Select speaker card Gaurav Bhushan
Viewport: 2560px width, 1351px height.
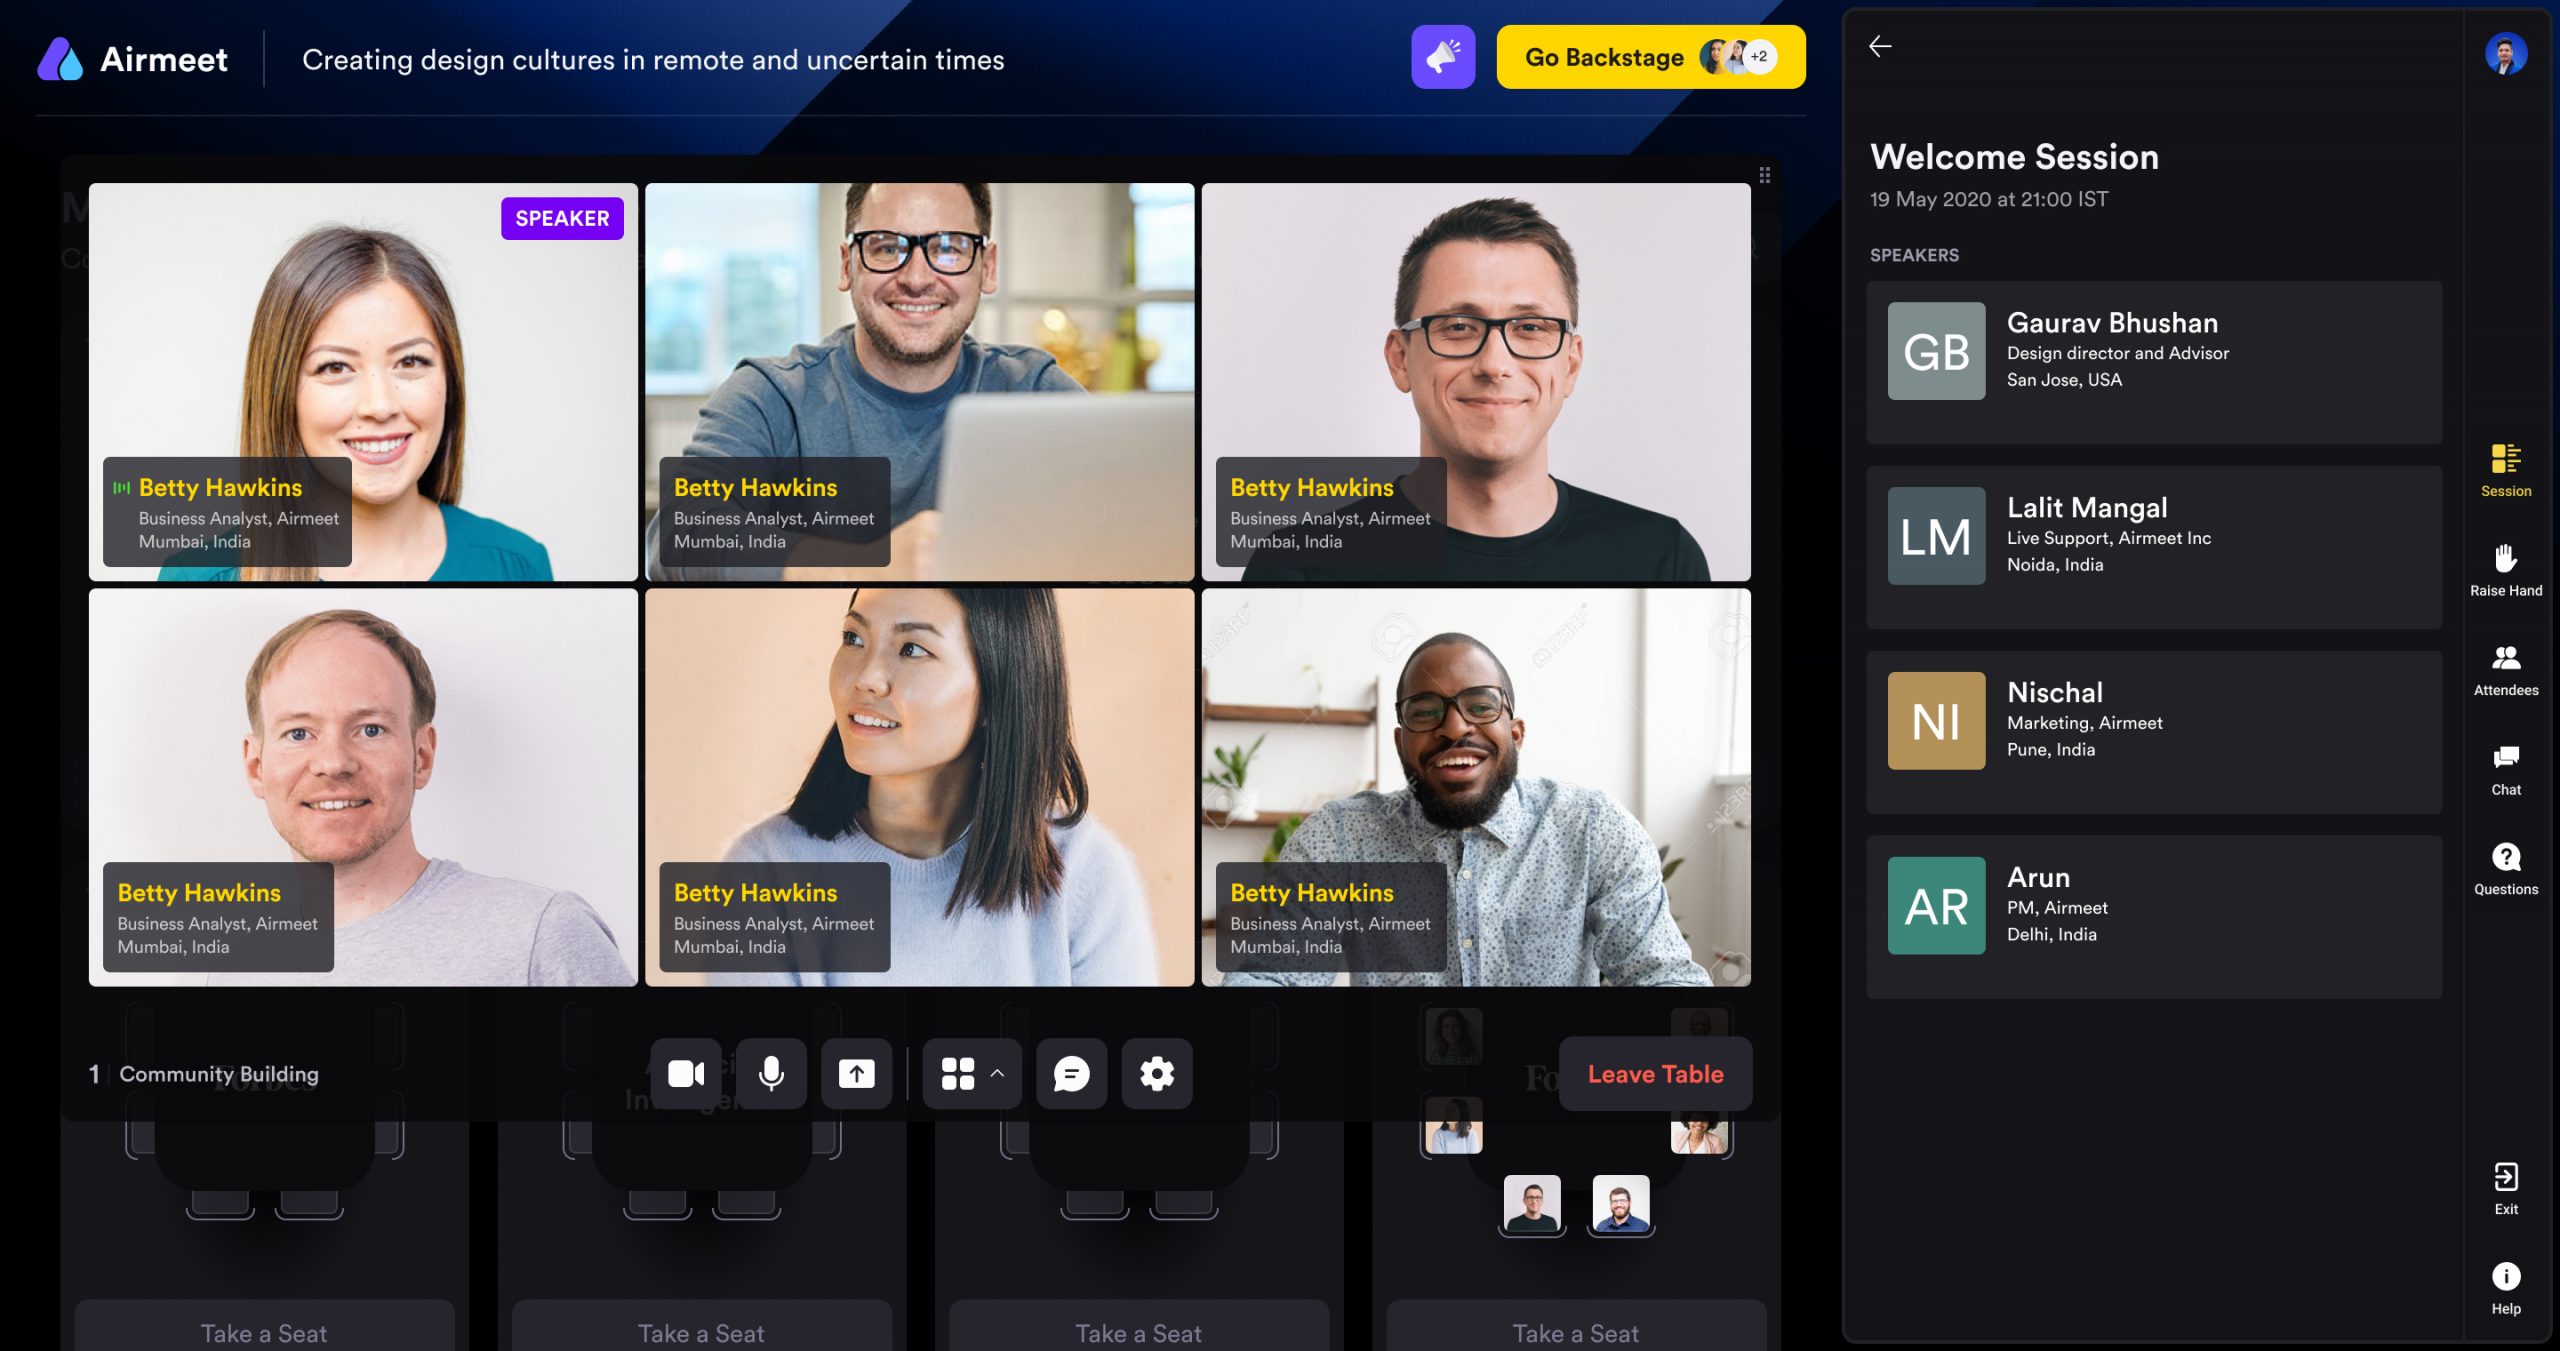pos(2153,362)
